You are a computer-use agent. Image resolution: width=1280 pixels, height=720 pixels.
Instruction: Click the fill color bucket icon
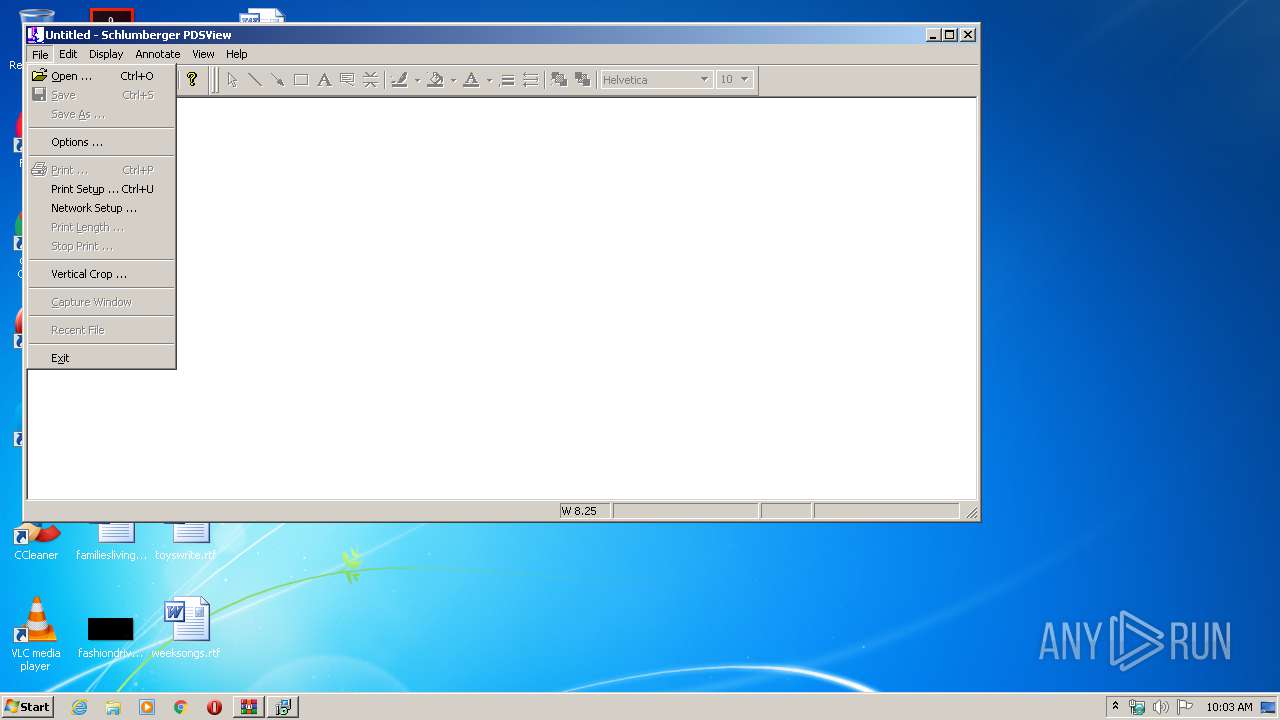pos(435,79)
